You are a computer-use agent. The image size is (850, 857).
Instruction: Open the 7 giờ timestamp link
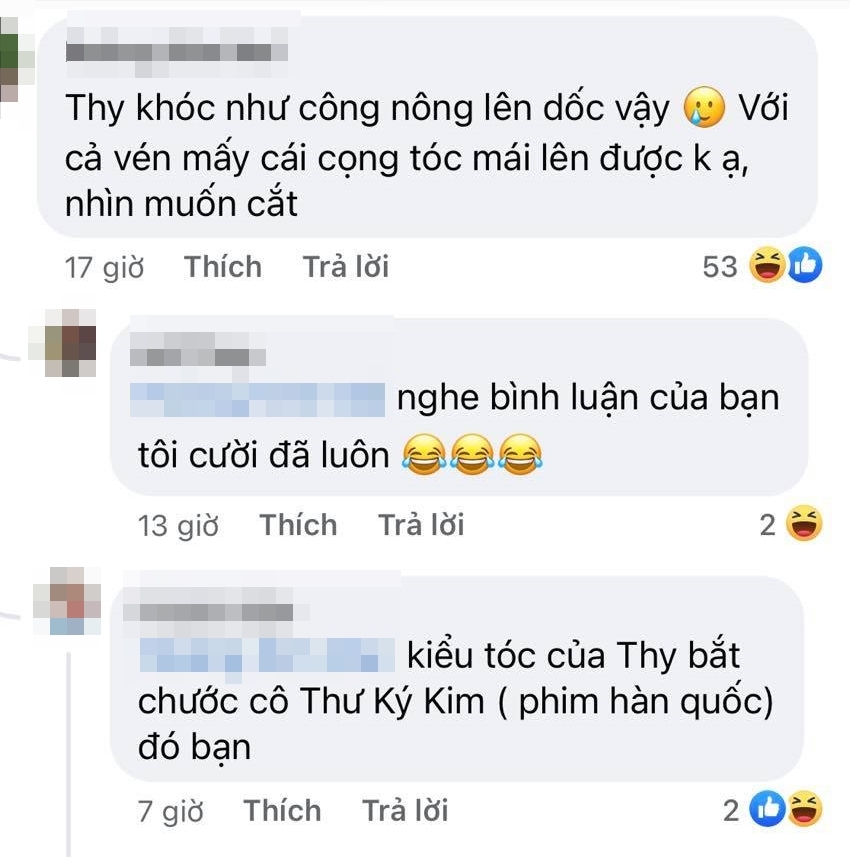tap(170, 811)
